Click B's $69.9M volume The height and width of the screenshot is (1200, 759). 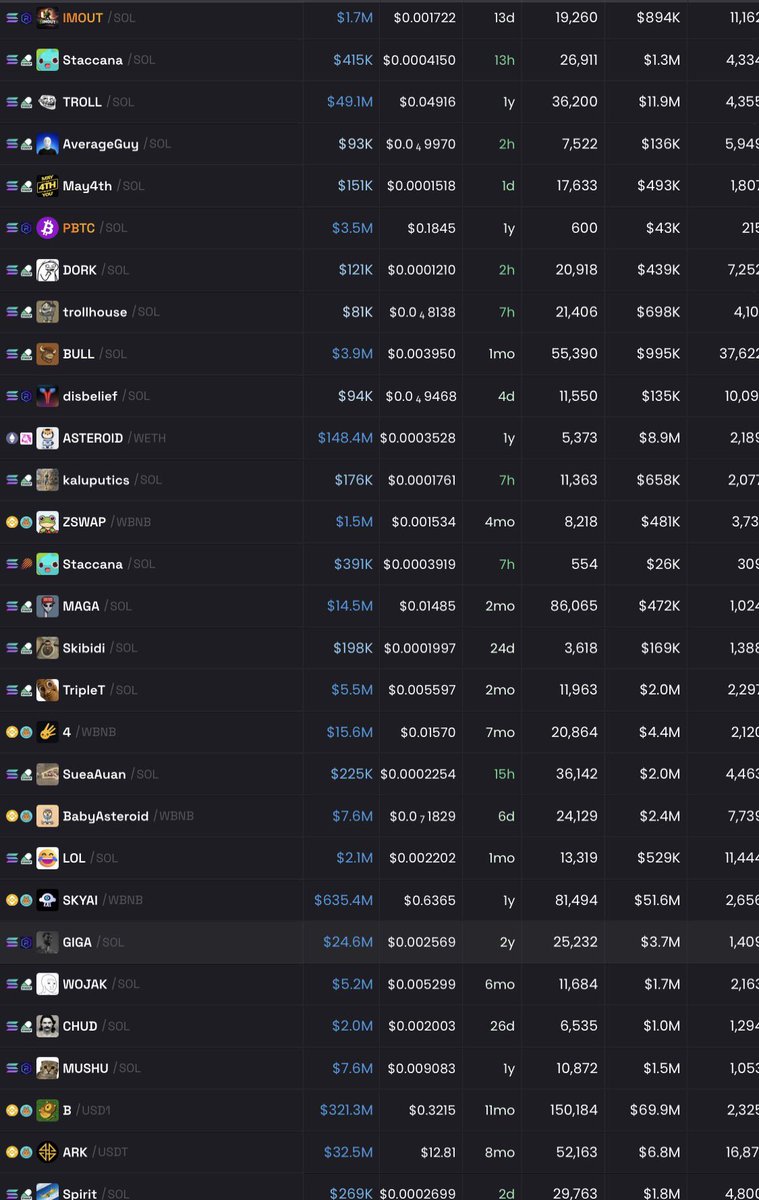[655, 1110]
